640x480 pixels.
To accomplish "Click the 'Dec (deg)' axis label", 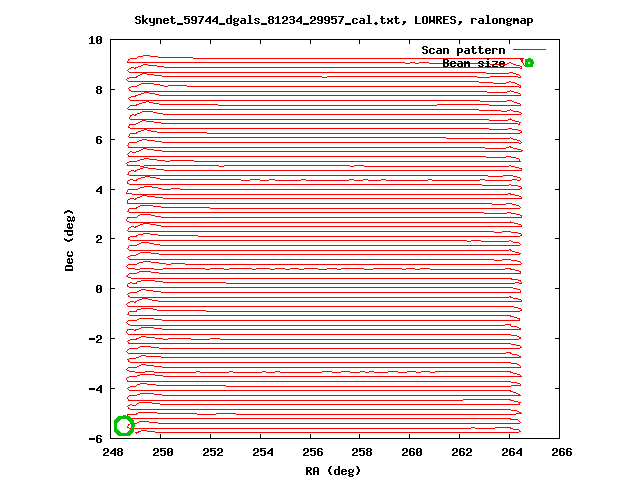I will click(69, 240).
